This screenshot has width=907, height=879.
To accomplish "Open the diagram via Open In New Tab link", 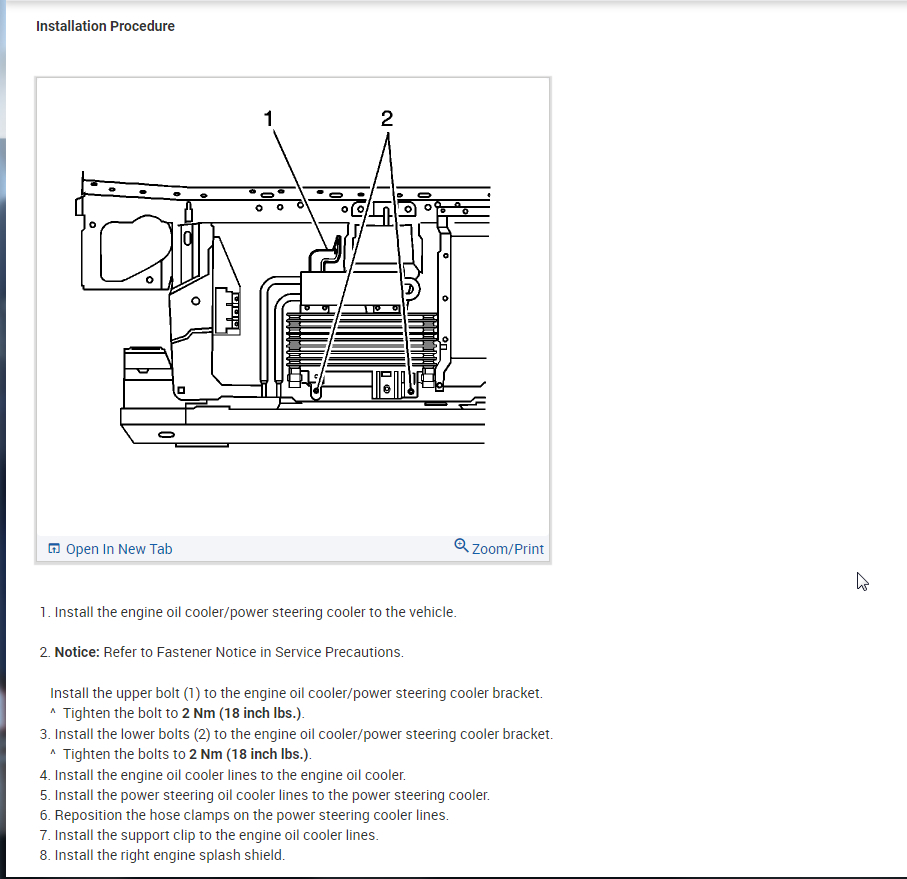I will pyautogui.click(x=119, y=549).
